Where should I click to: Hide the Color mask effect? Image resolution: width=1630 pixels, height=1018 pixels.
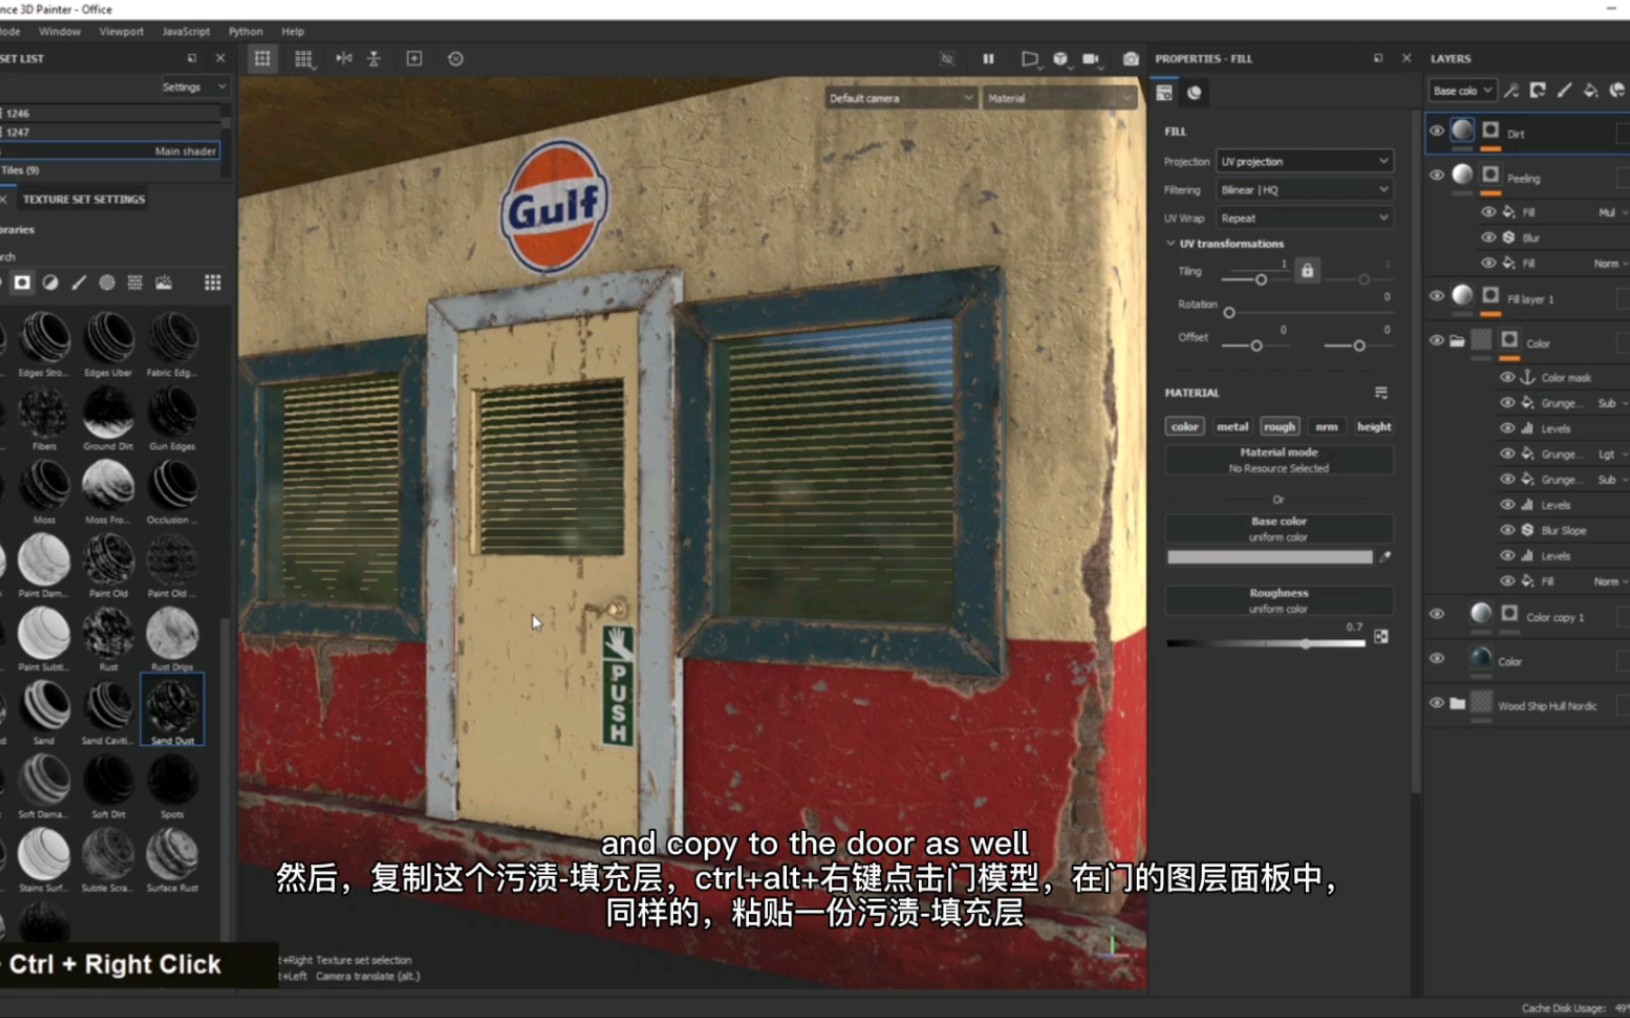point(1507,377)
